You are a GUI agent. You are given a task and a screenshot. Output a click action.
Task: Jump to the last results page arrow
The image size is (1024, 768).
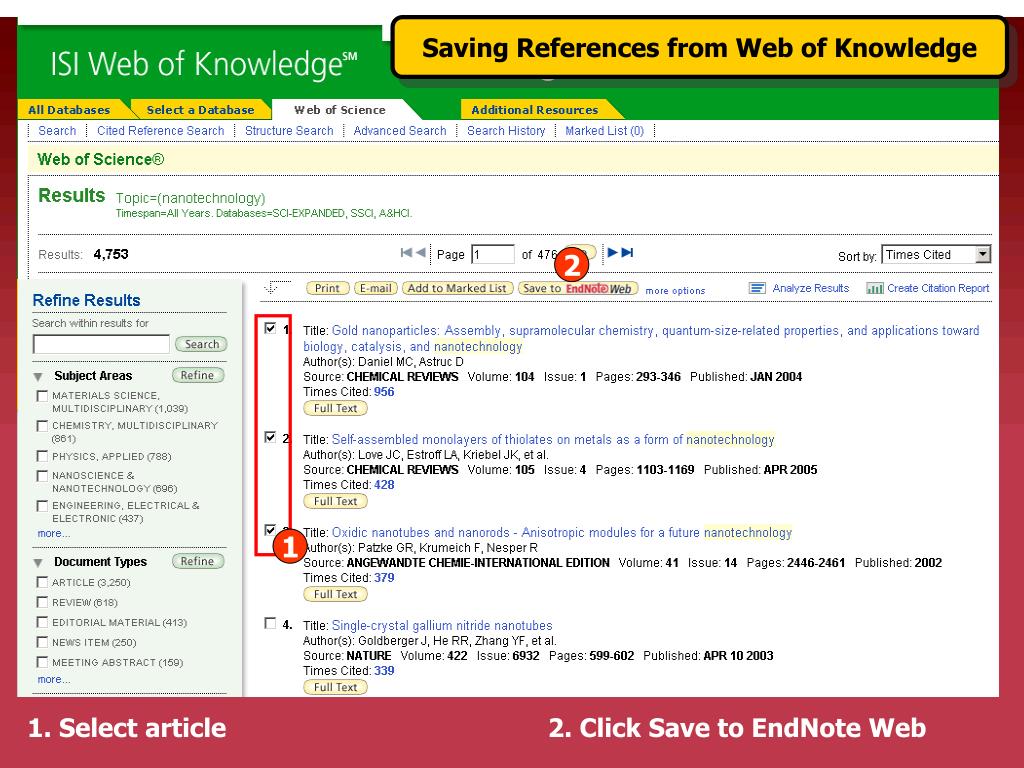click(x=628, y=253)
